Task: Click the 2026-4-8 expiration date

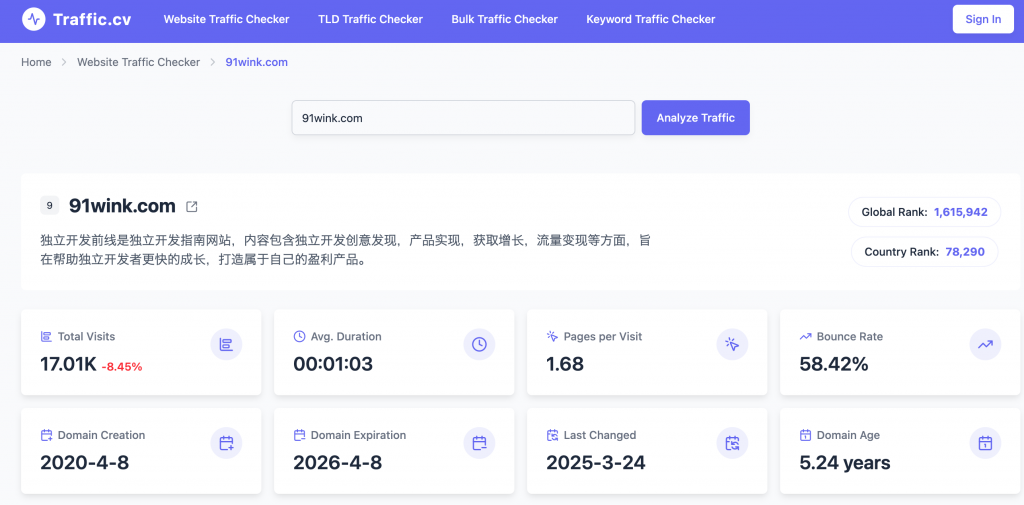Action: pos(338,463)
